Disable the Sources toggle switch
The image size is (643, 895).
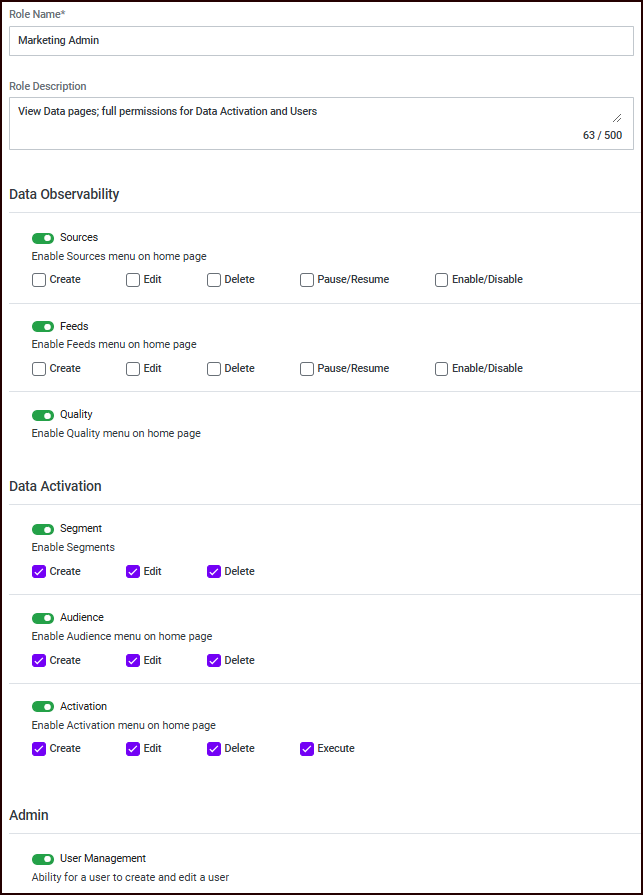[43, 238]
